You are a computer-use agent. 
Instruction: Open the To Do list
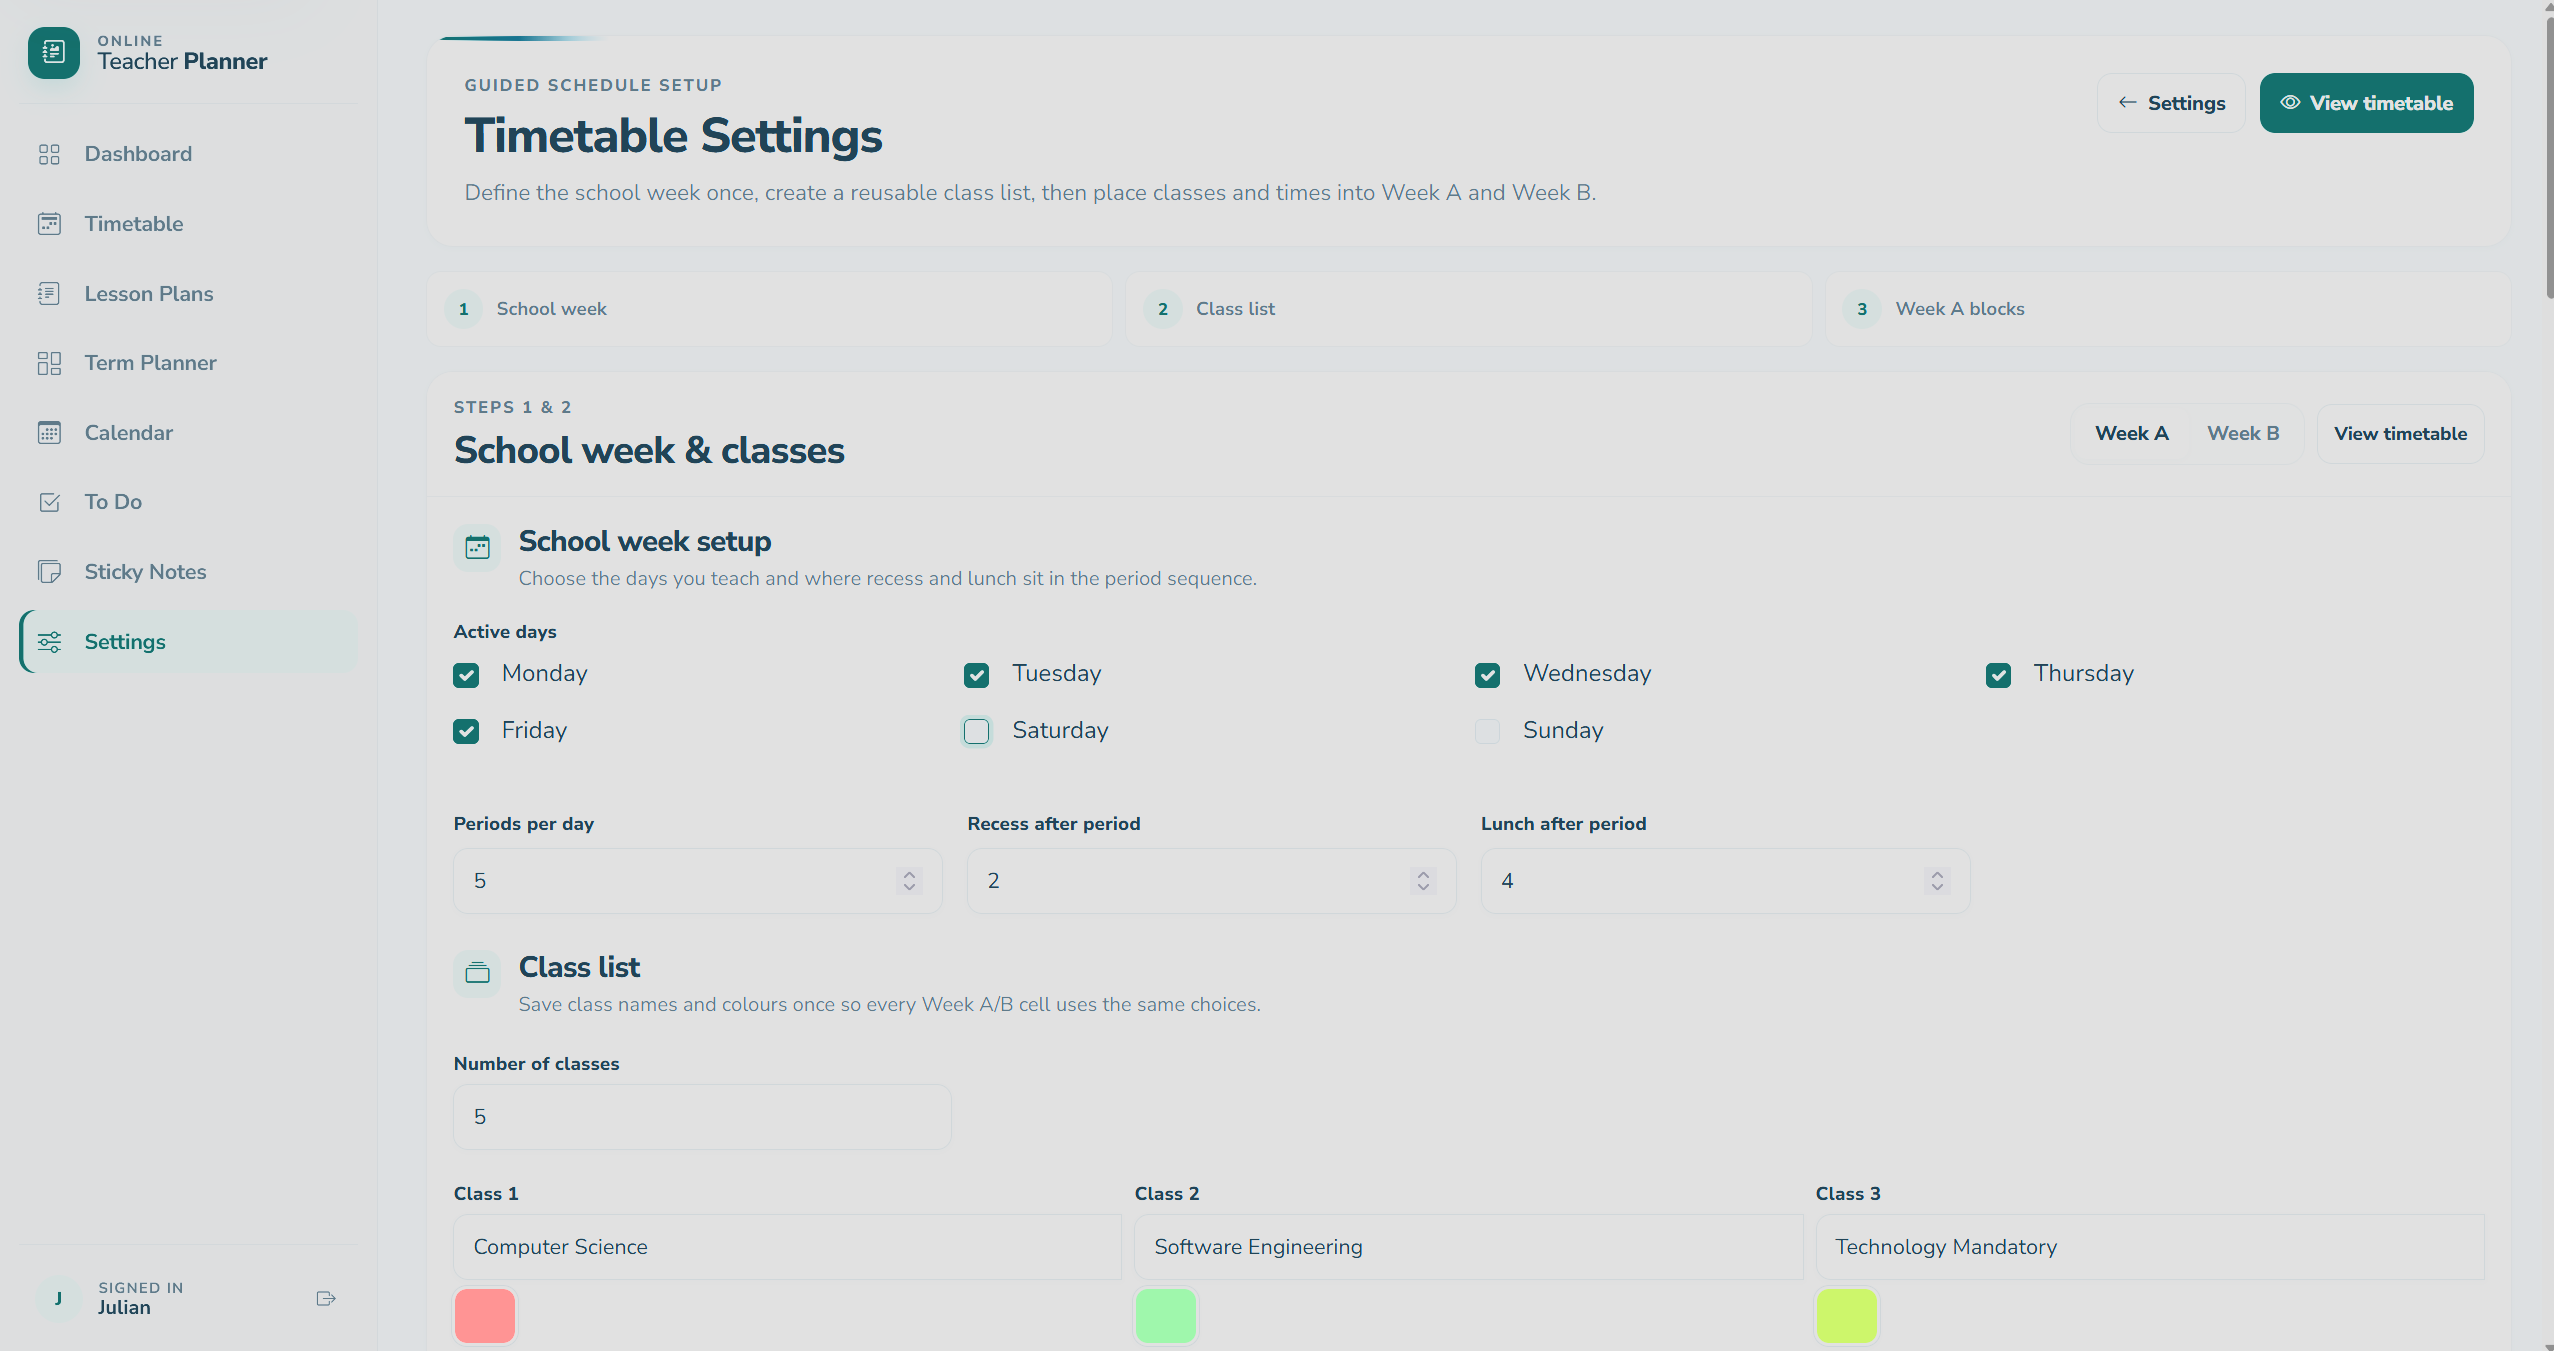[189, 502]
